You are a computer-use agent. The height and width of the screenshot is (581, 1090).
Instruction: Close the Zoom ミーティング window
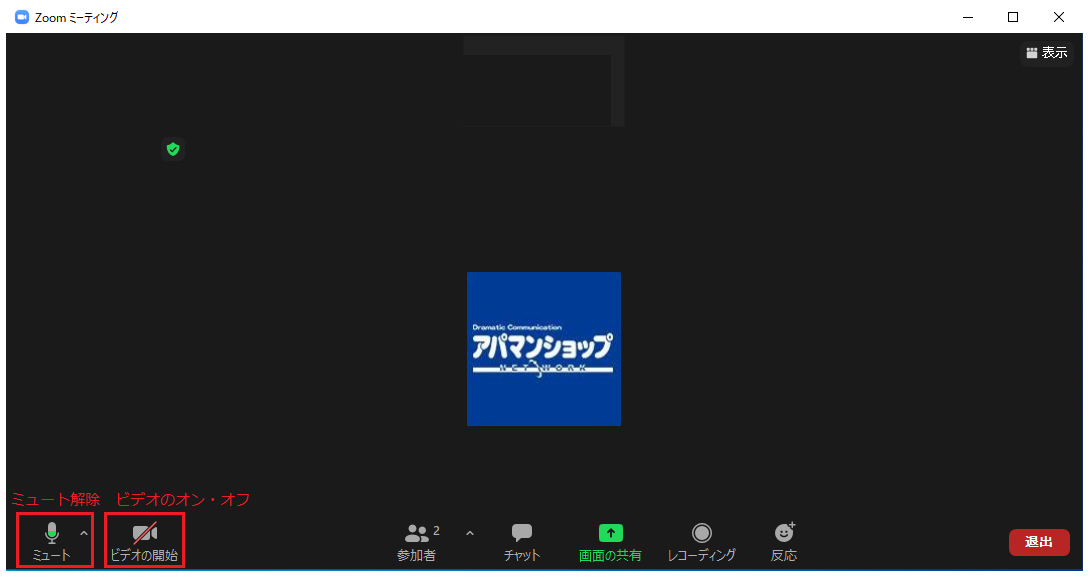[x=1059, y=17]
